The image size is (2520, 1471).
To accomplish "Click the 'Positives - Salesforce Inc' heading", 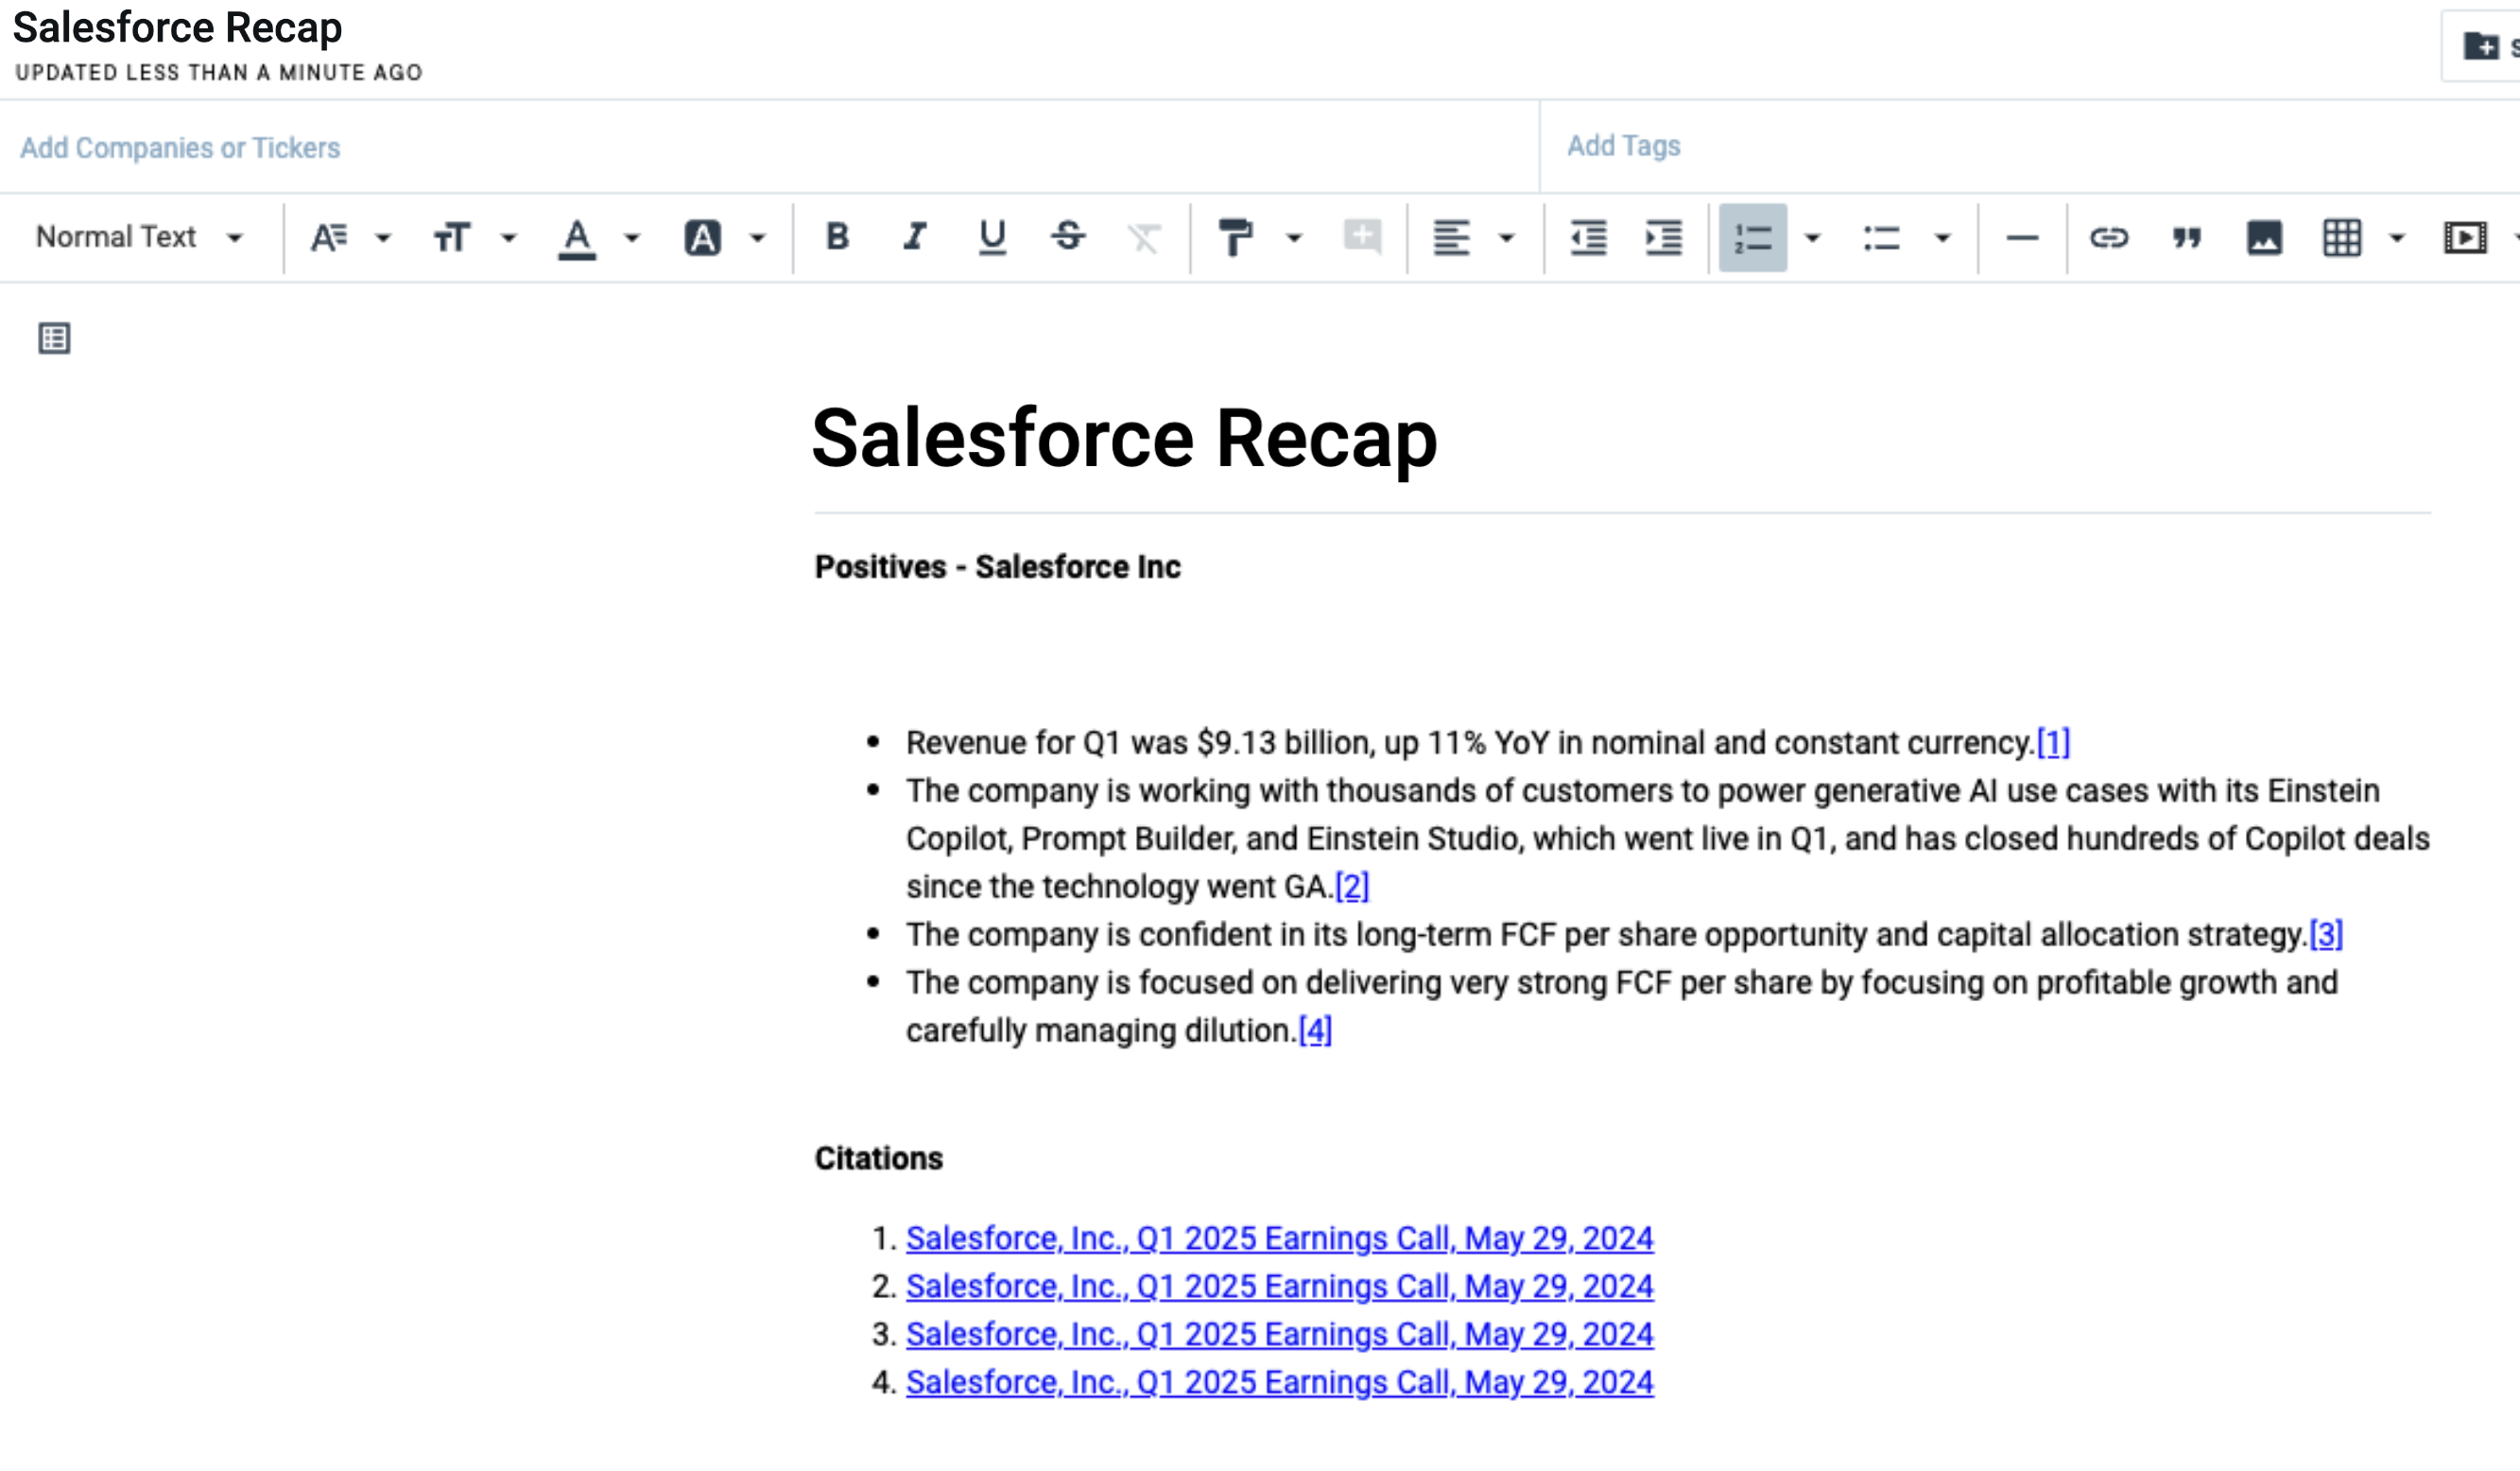I will (998, 567).
